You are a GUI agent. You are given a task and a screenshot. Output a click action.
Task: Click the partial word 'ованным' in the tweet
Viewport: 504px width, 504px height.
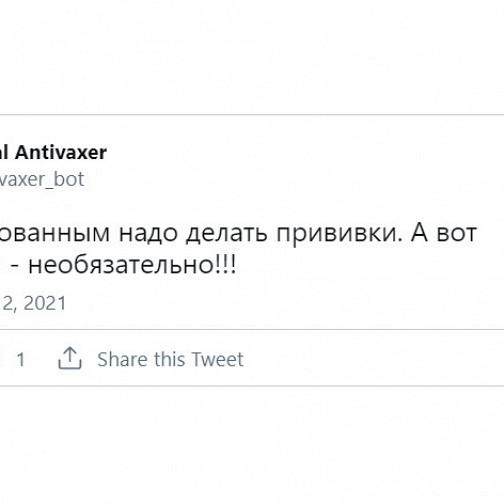click(55, 233)
